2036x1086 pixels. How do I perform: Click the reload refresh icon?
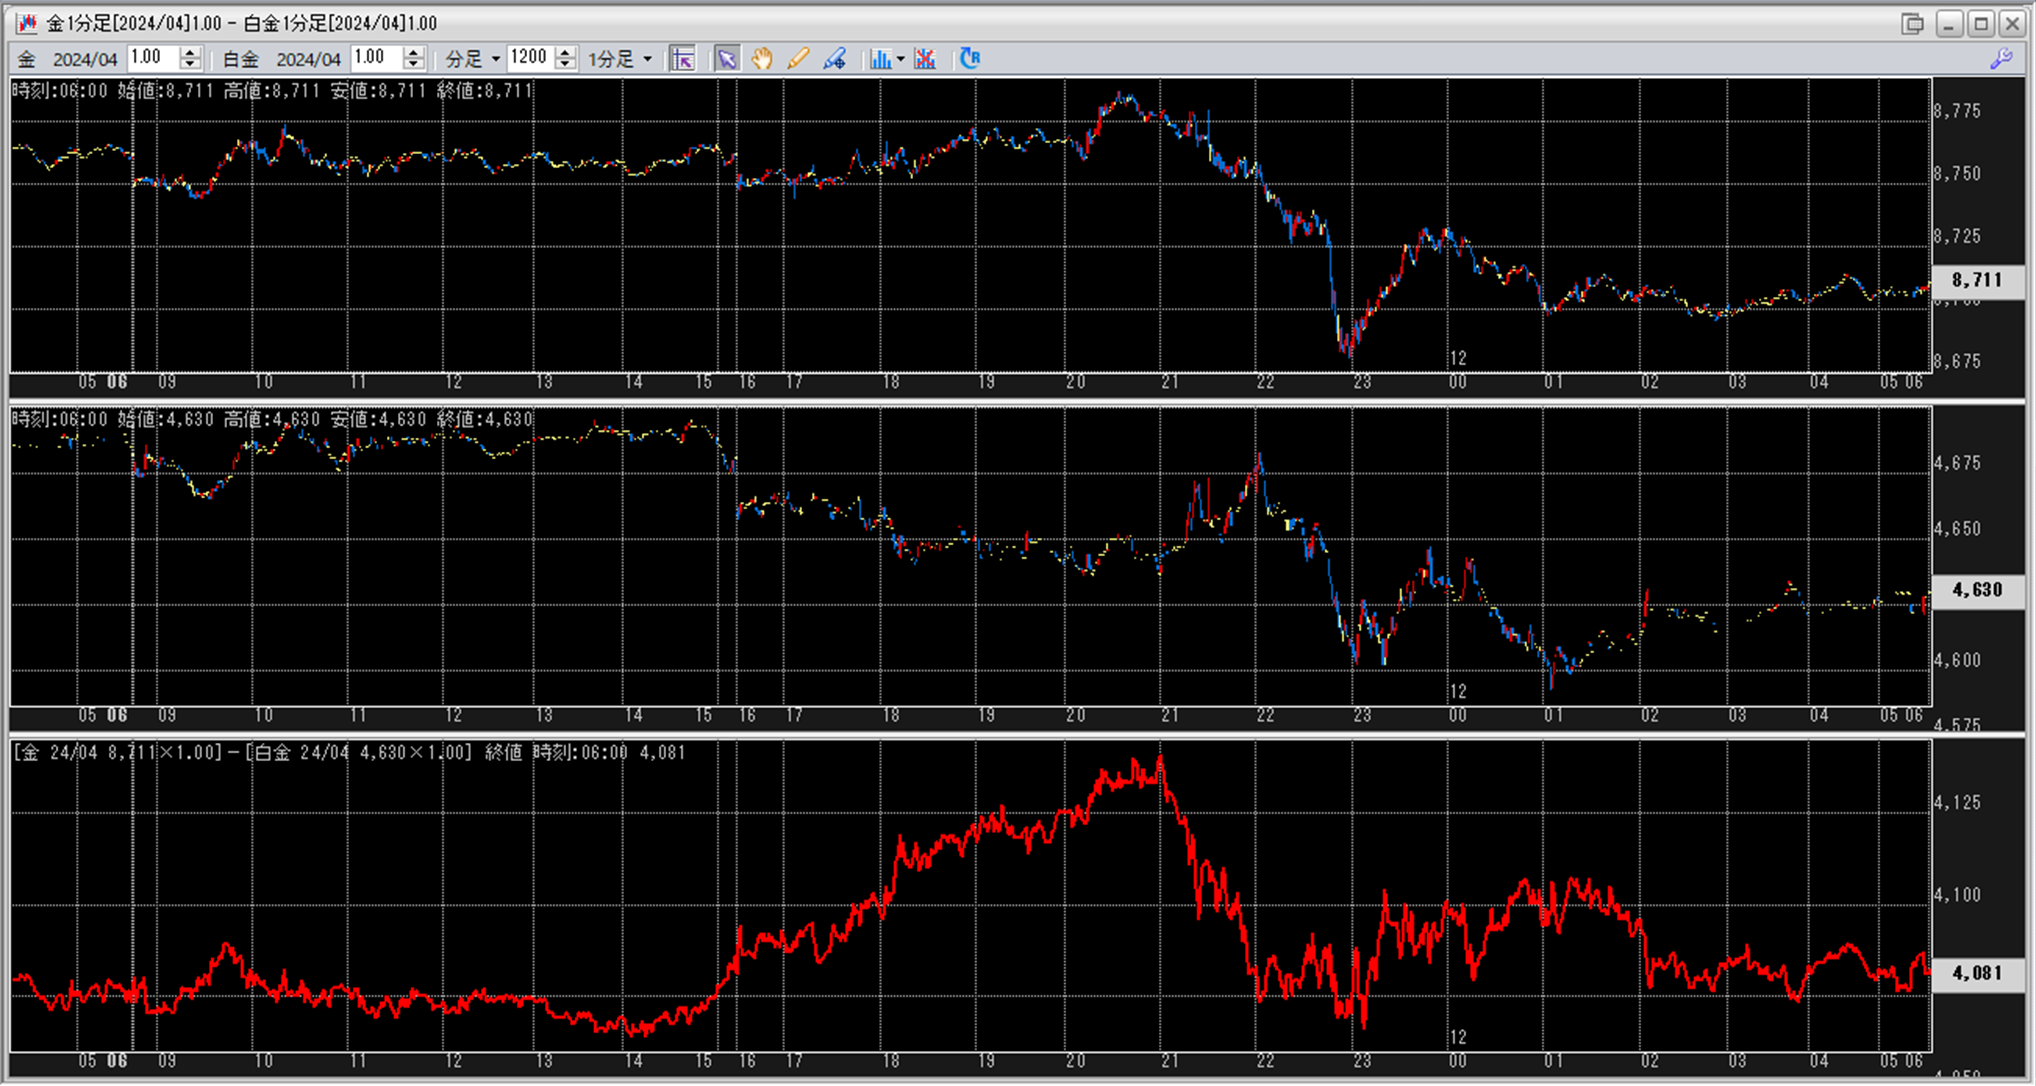click(969, 59)
